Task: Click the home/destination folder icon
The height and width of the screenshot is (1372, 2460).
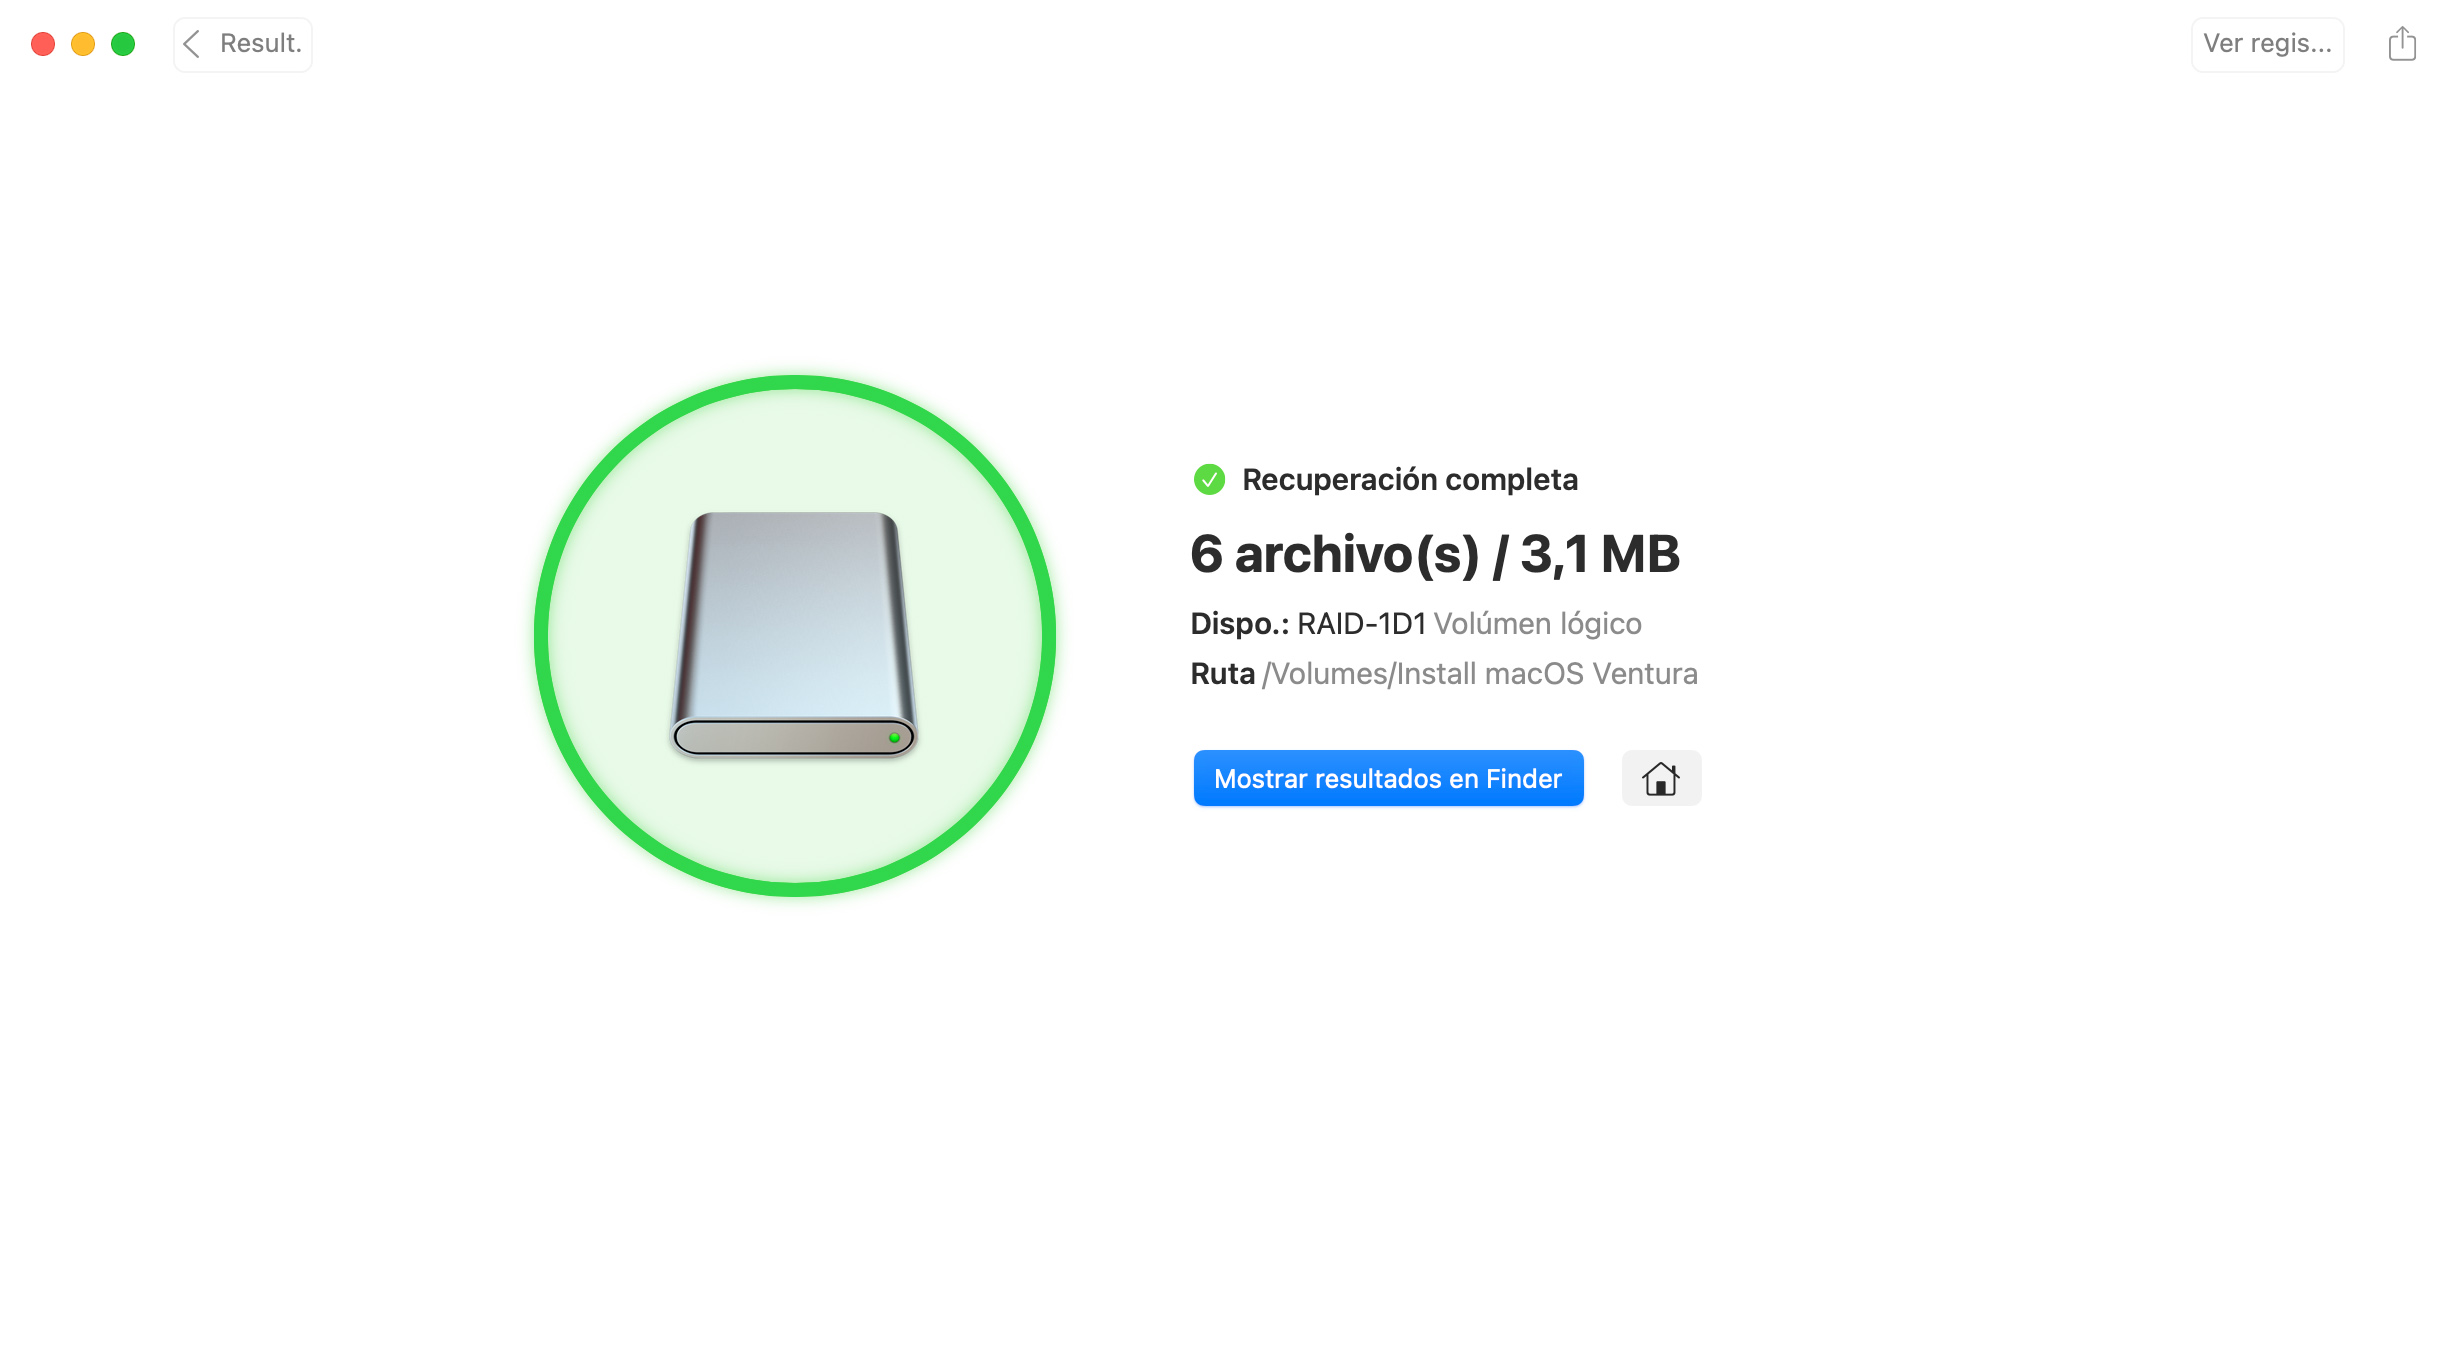Action: [1661, 777]
